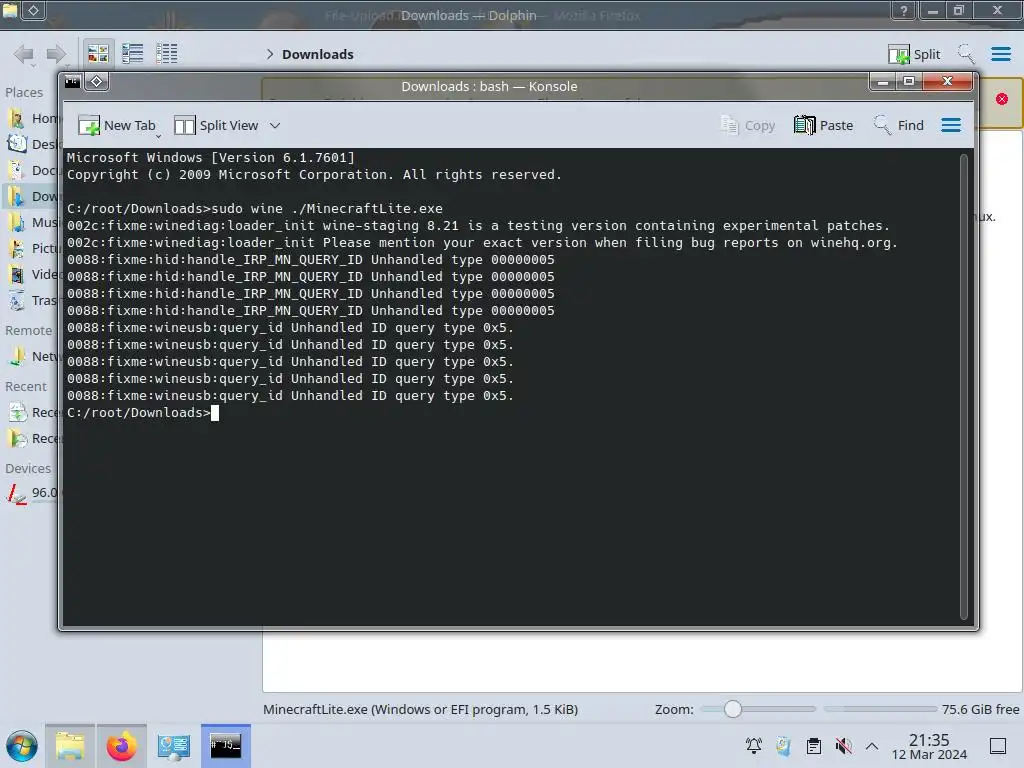This screenshot has width=1024, height=768.
Task: Open Pictures in Dolphin Places panel
Action: coord(33,249)
